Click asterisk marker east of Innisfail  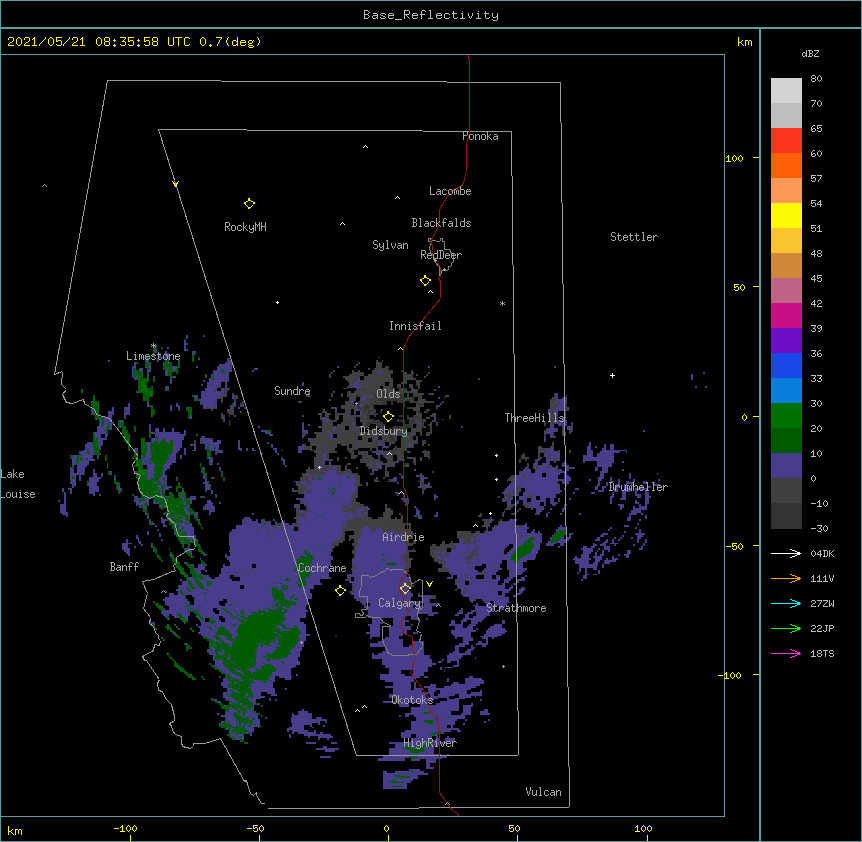point(502,303)
